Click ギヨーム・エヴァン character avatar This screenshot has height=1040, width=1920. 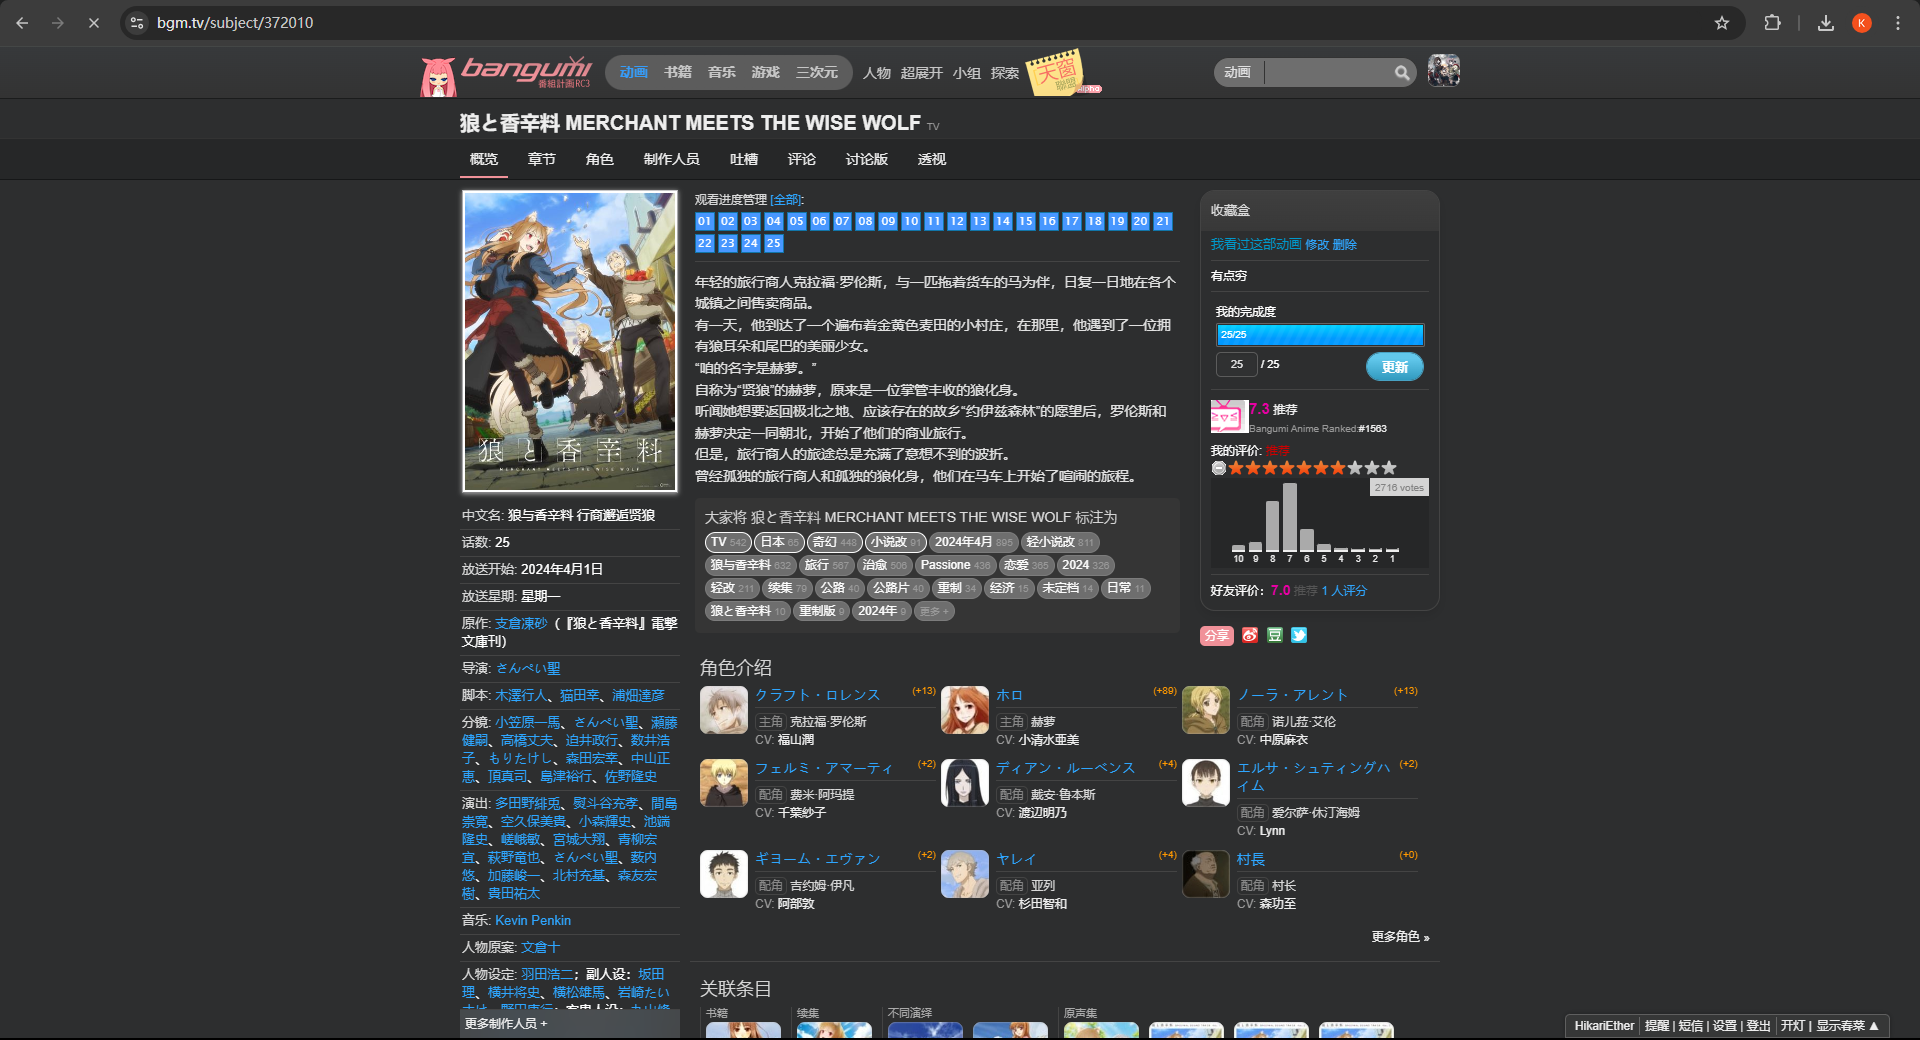click(x=723, y=874)
